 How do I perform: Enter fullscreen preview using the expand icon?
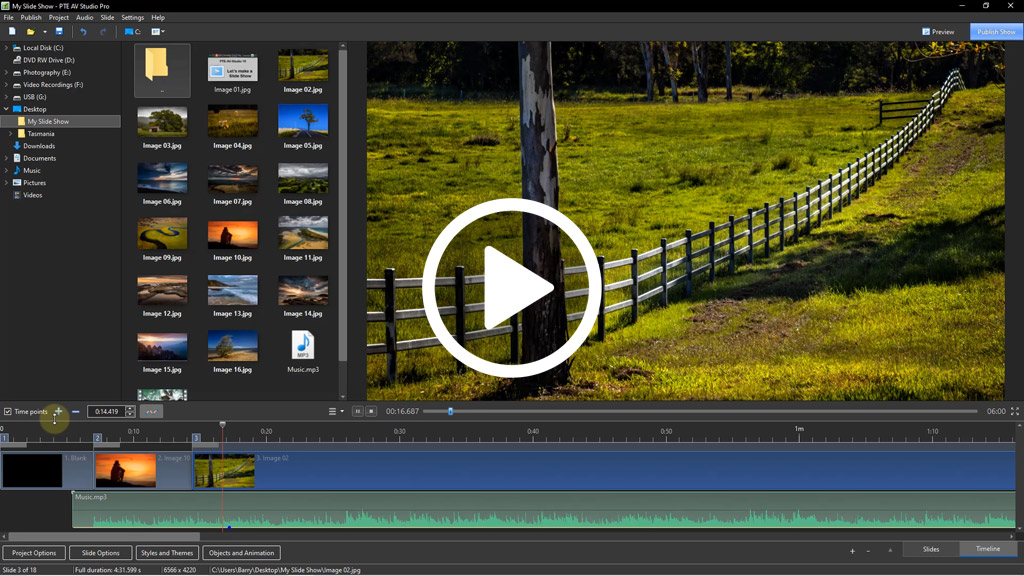pos(1015,411)
